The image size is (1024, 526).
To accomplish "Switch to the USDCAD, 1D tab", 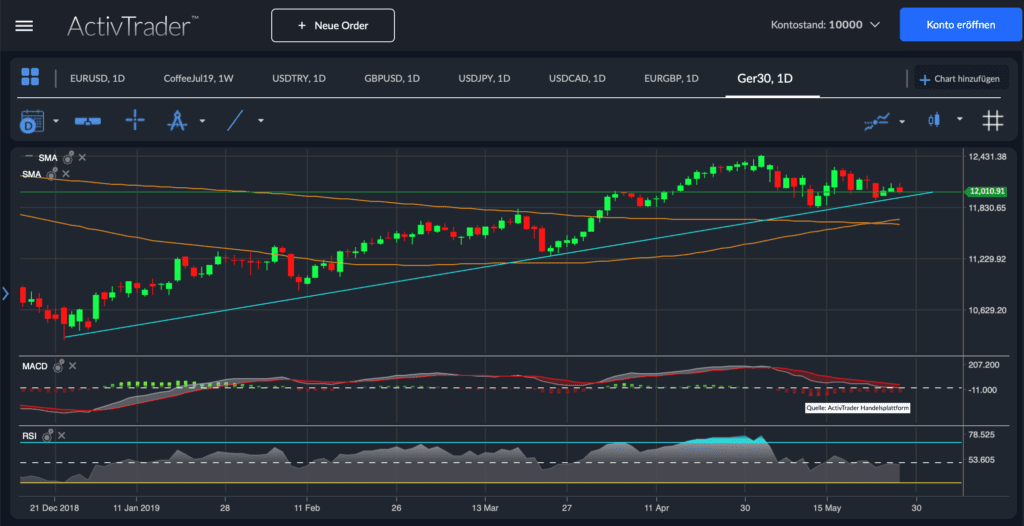I will click(x=577, y=78).
